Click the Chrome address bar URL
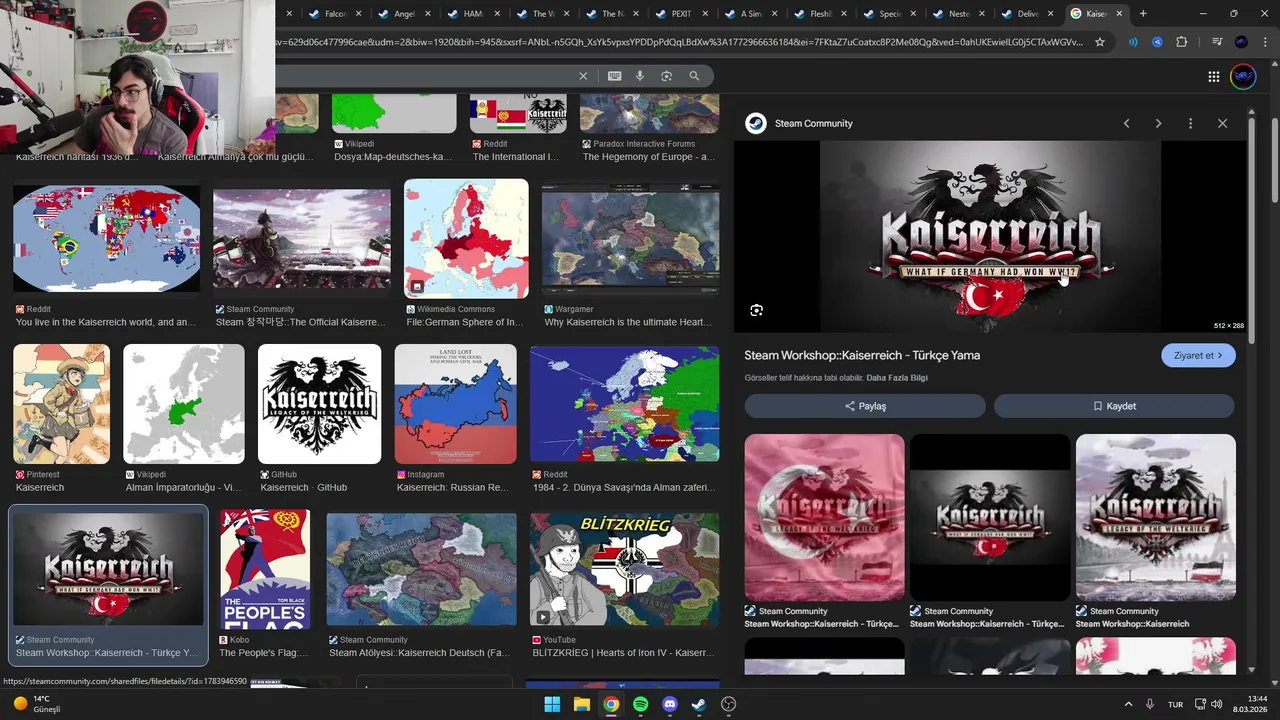1280x720 pixels. click(x=680, y=42)
